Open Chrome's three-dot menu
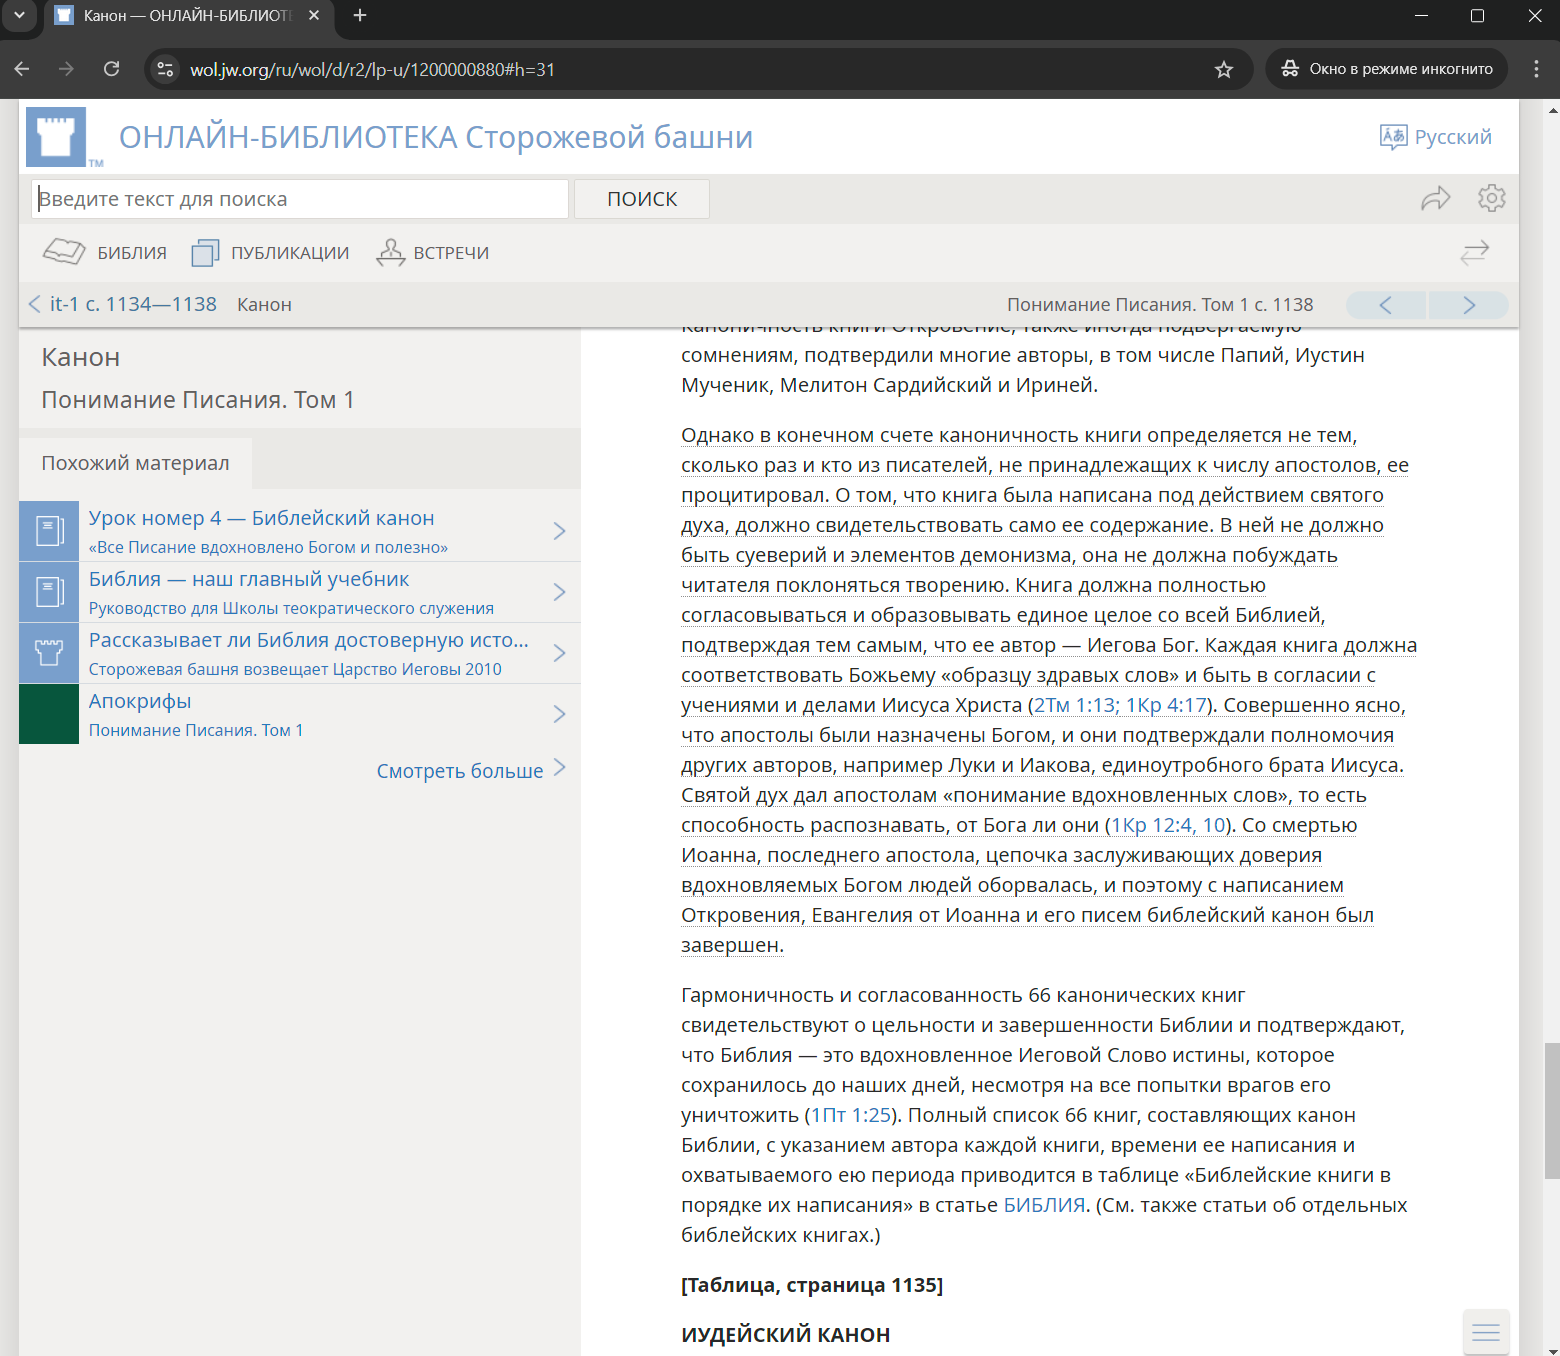 click(1537, 69)
